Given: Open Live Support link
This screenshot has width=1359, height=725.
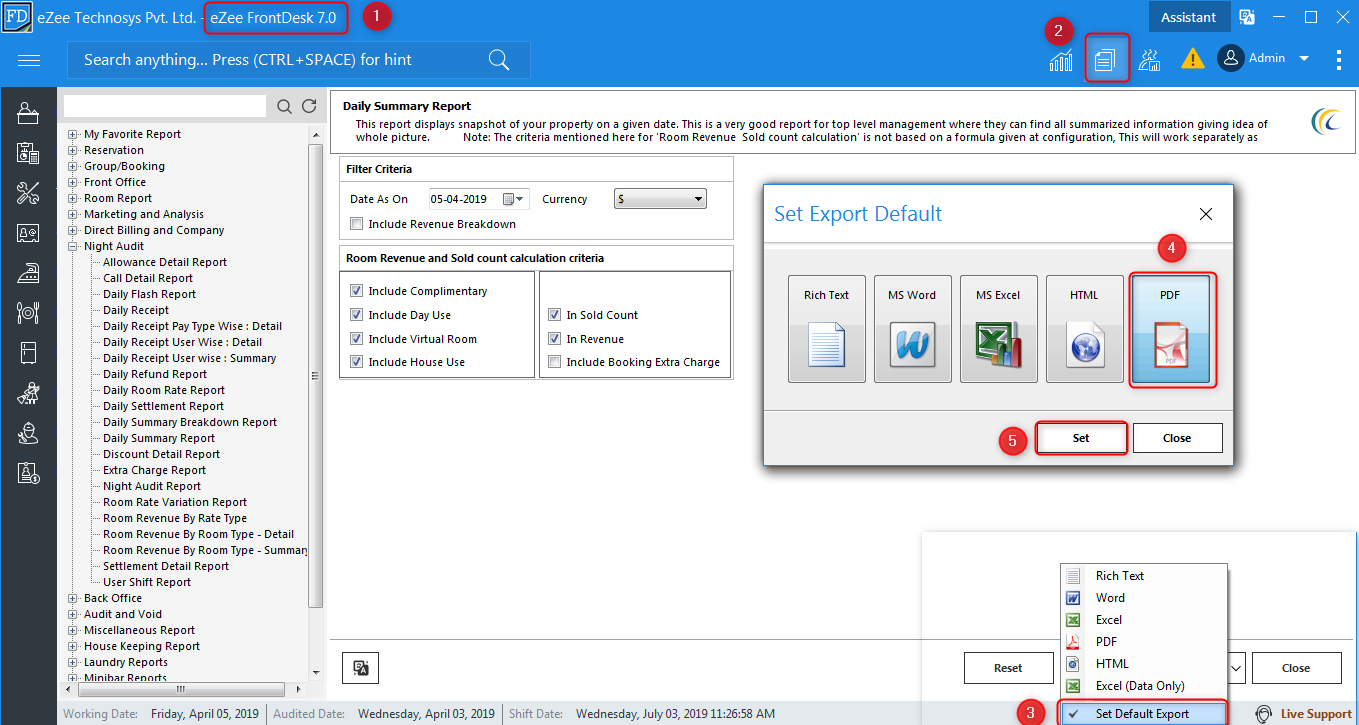Looking at the screenshot, I should point(1303,714).
